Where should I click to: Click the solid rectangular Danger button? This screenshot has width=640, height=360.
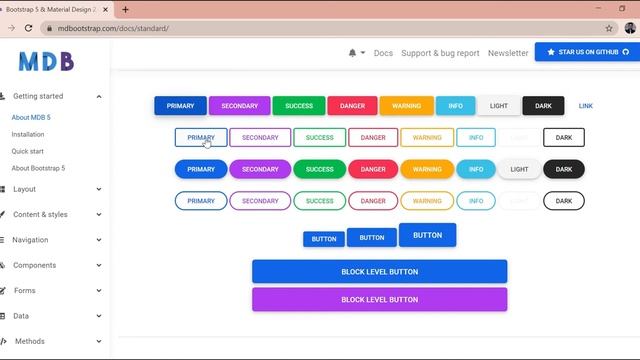(352, 106)
